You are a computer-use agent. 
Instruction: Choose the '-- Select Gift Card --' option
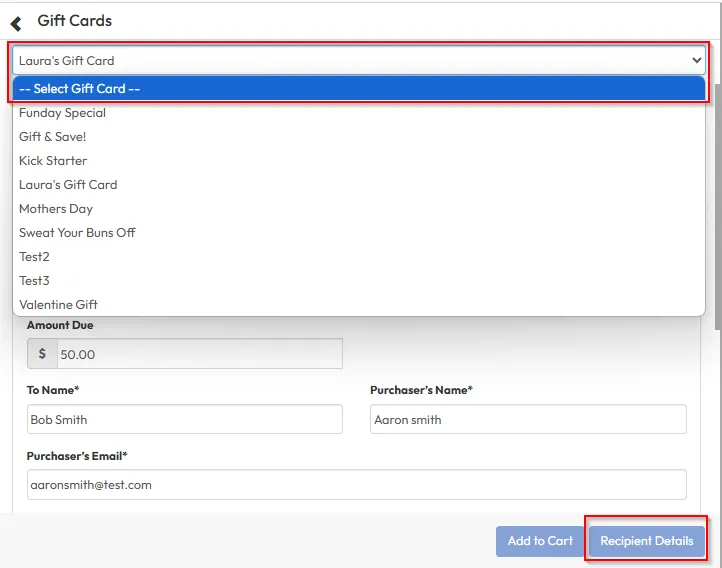(x=360, y=89)
